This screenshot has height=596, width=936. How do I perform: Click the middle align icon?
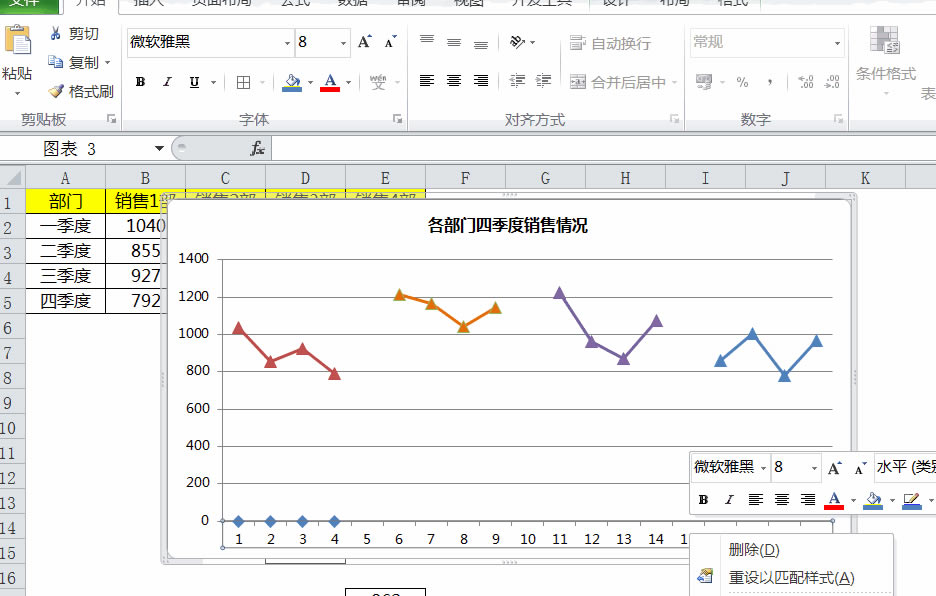click(454, 42)
